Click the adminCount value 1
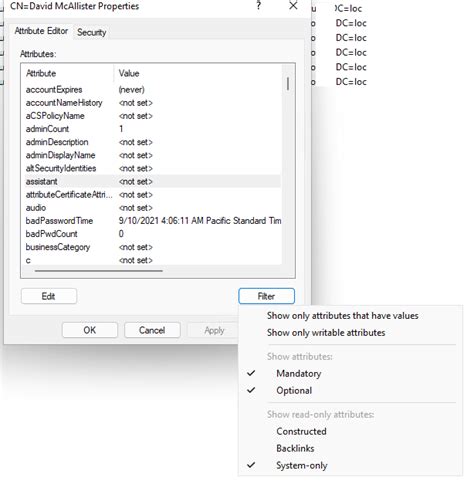The image size is (474, 484). (x=121, y=129)
